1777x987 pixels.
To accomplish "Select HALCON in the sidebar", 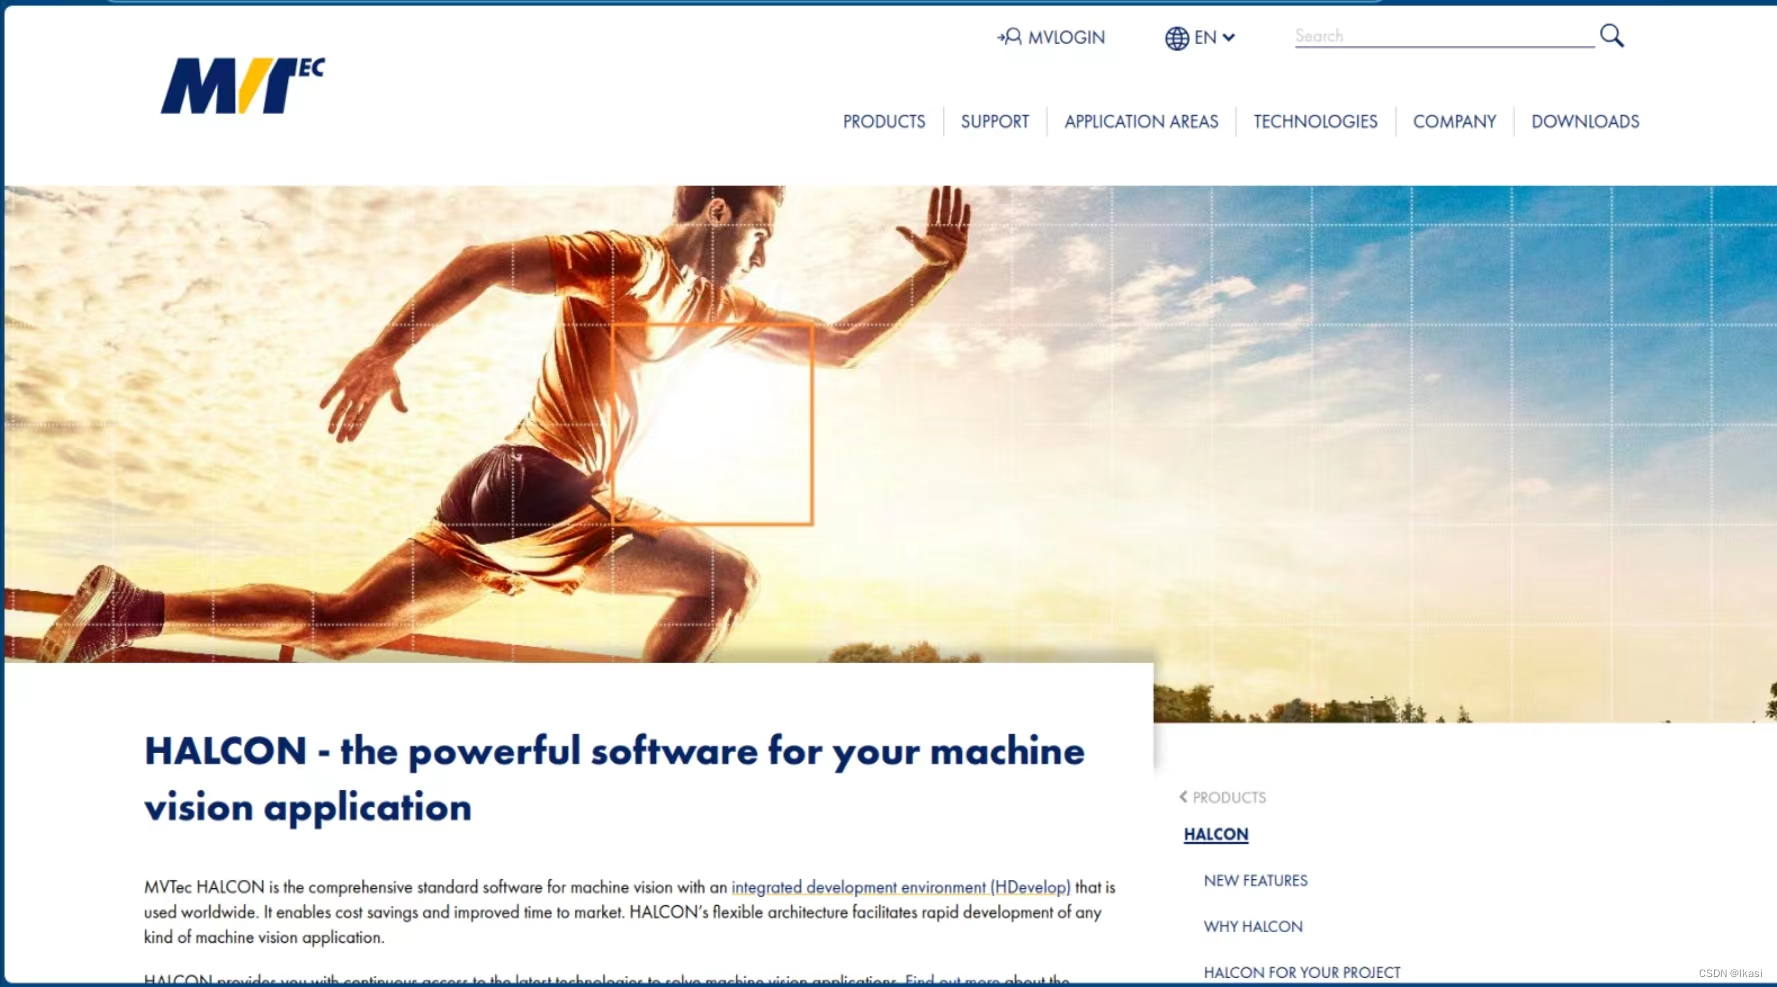I will pos(1216,834).
